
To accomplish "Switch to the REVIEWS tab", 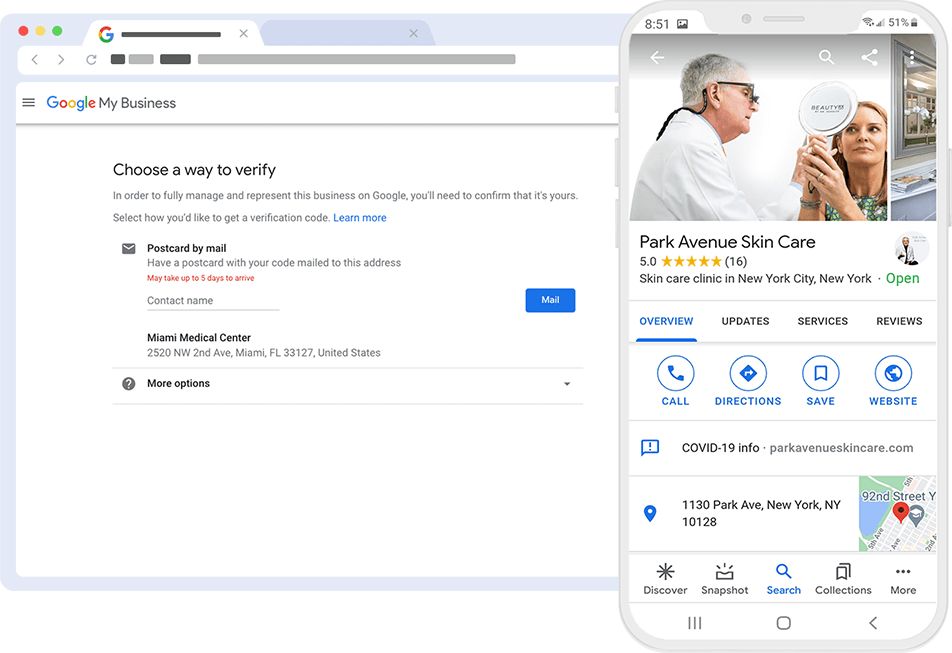I will (899, 321).
